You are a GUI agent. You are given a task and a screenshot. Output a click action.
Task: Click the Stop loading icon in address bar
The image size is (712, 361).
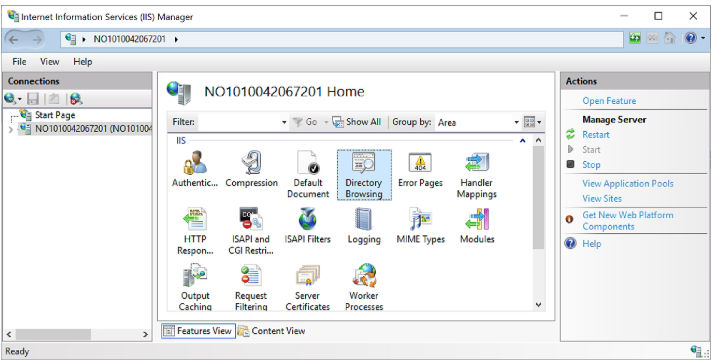(653, 39)
